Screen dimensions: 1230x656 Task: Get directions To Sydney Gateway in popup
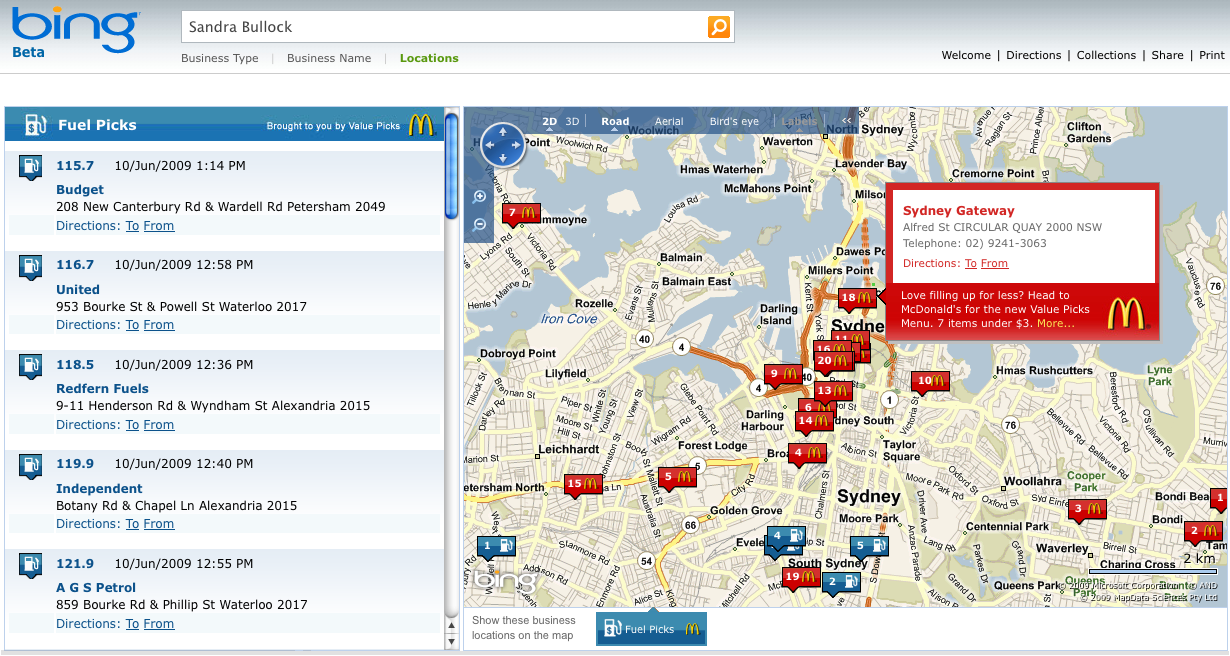pyautogui.click(x=971, y=264)
